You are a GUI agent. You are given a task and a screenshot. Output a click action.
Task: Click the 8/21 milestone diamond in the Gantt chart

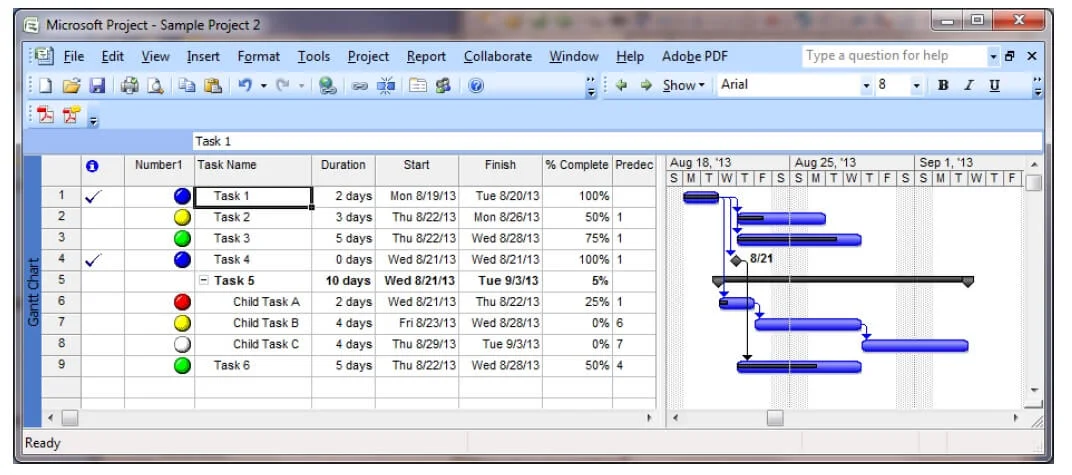(736, 260)
